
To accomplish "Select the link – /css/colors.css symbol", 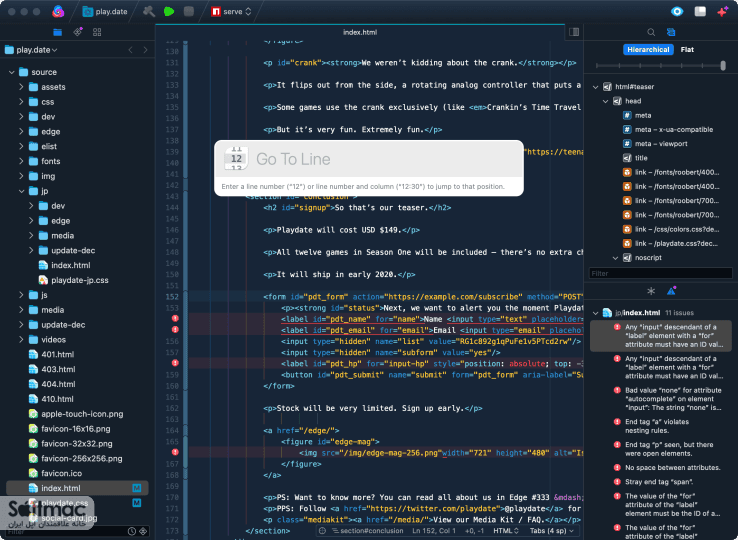I will tap(671, 229).
